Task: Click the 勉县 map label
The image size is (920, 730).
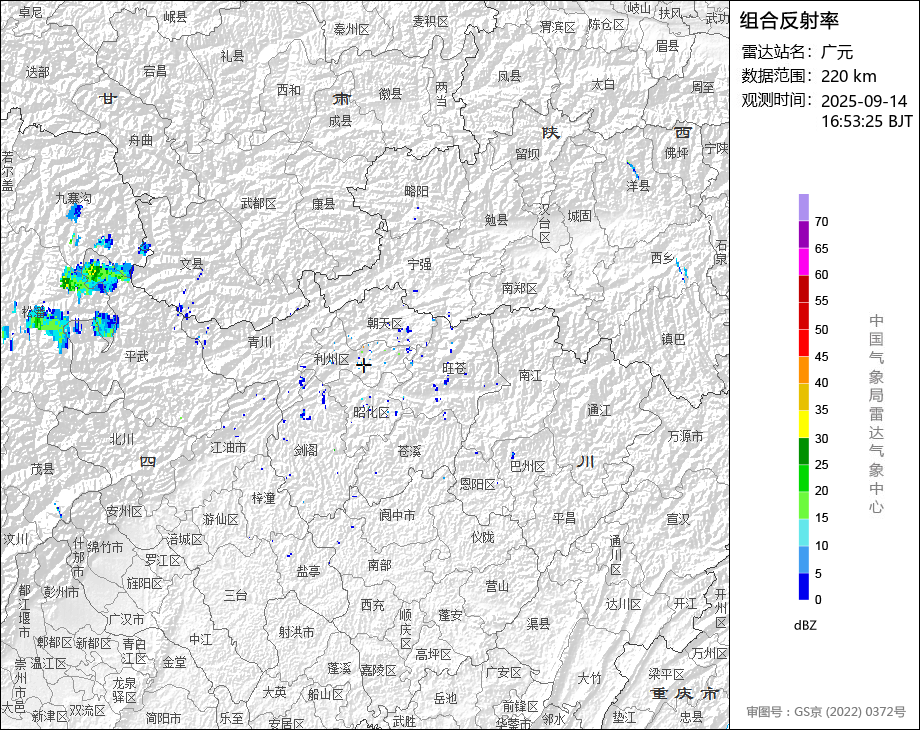Action: (x=496, y=220)
